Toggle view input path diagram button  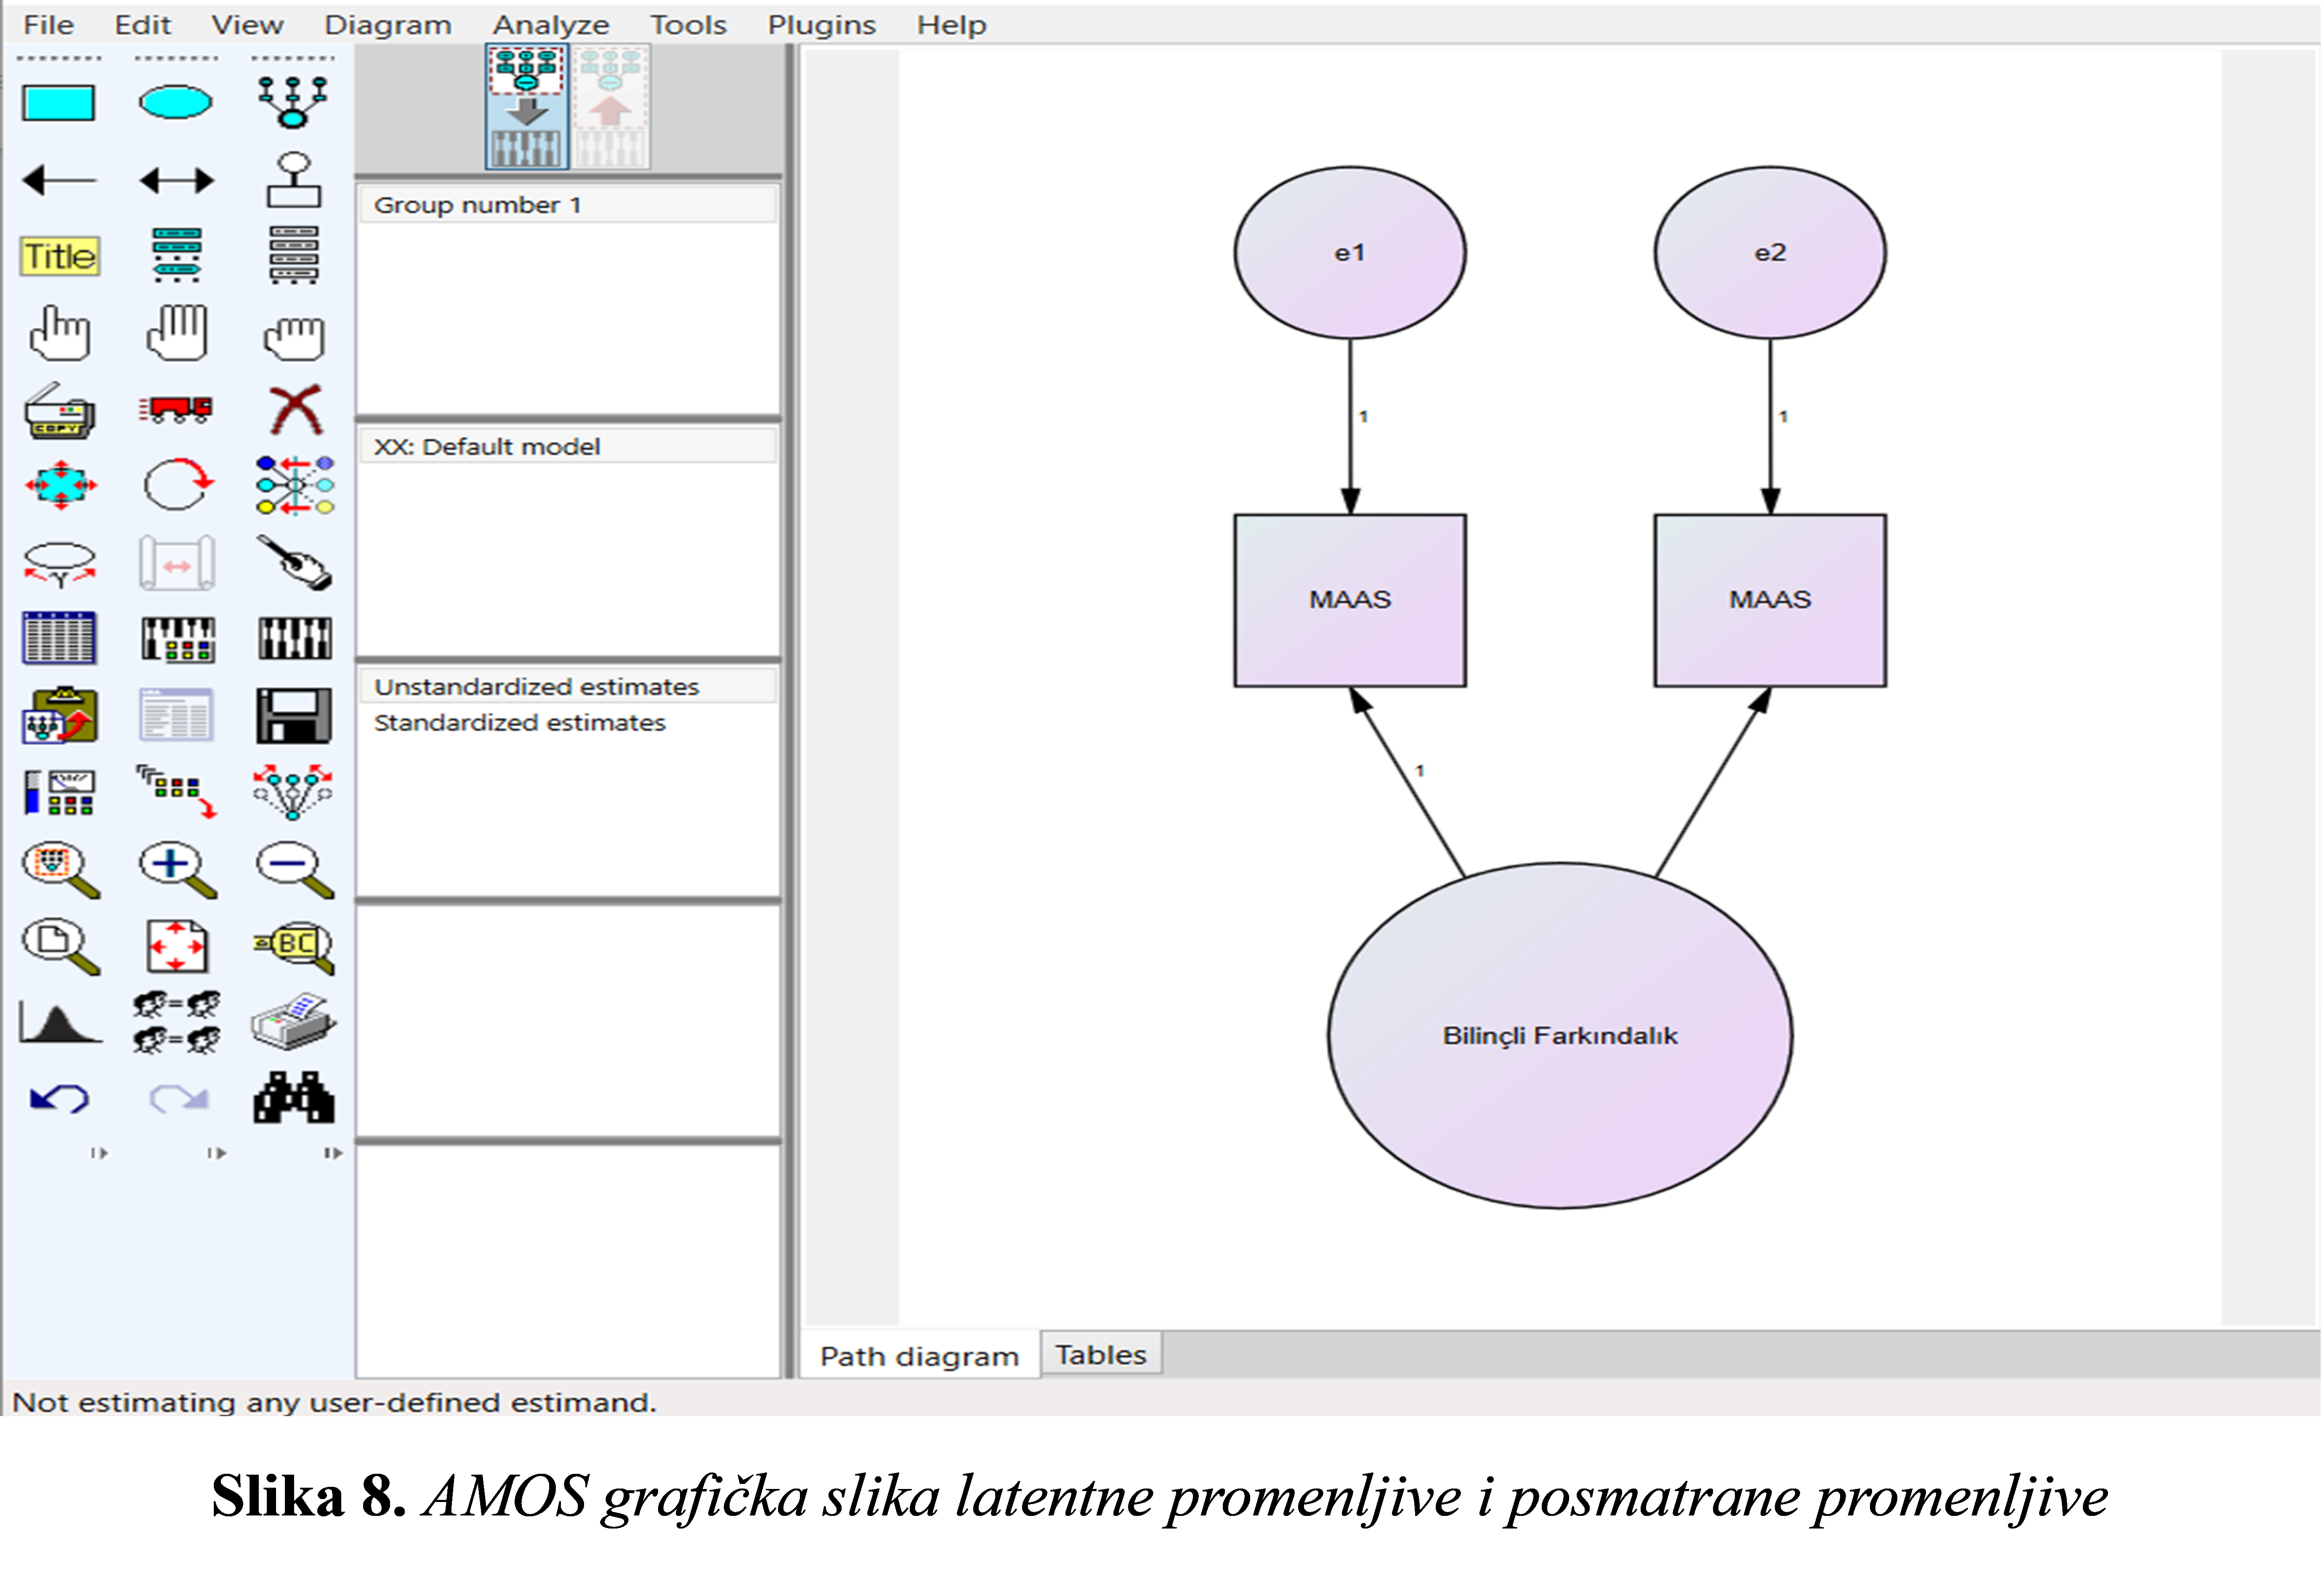tap(527, 107)
